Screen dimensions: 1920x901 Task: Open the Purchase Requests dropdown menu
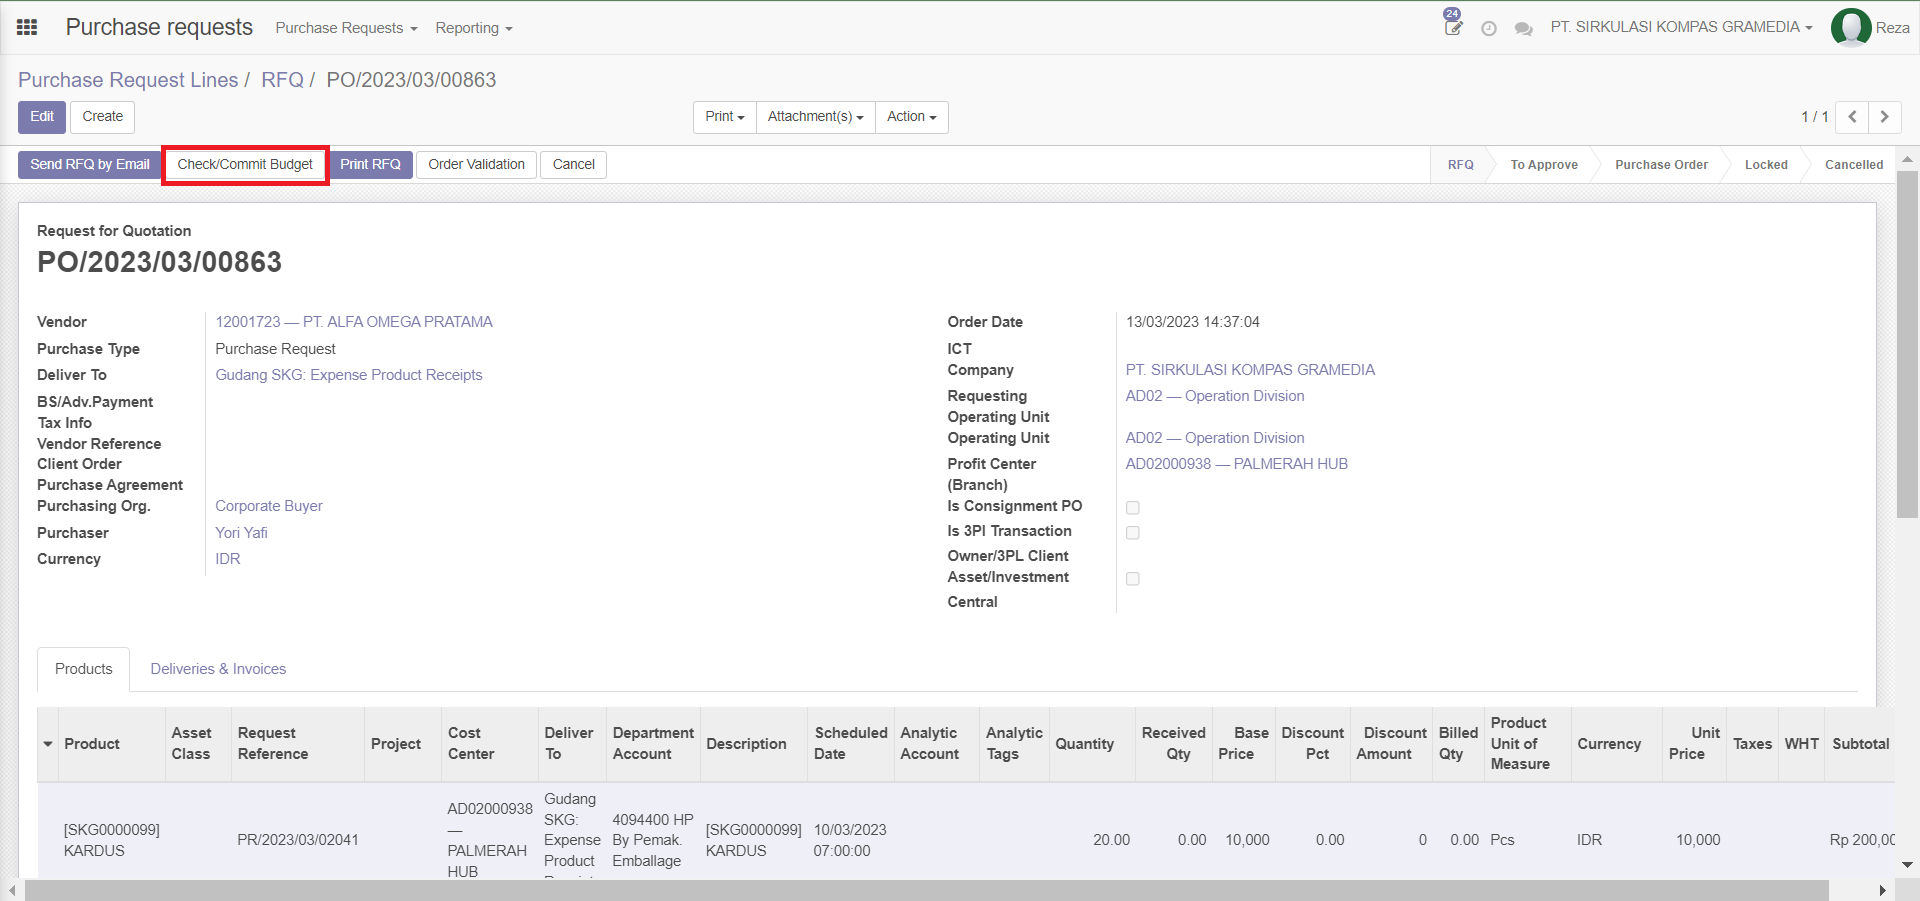point(346,28)
